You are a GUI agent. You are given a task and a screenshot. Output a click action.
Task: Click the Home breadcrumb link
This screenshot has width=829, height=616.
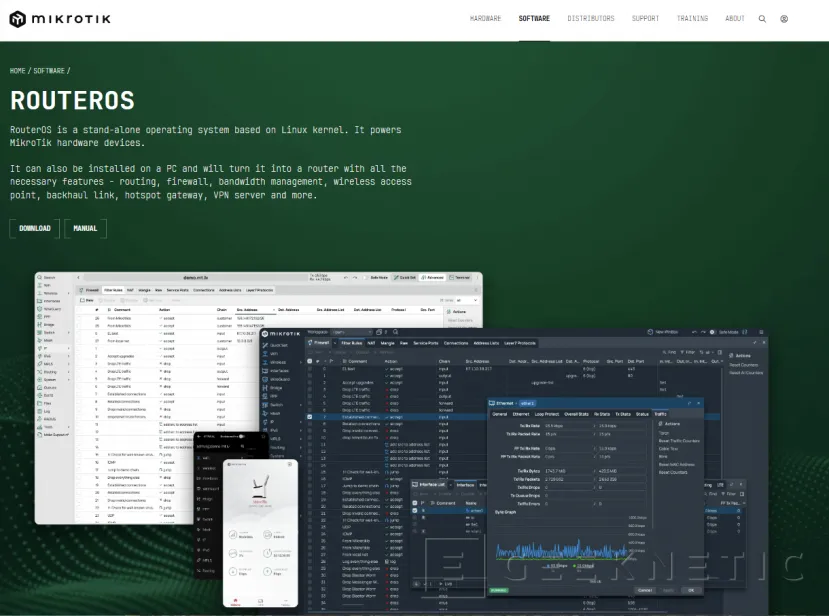coord(18,71)
